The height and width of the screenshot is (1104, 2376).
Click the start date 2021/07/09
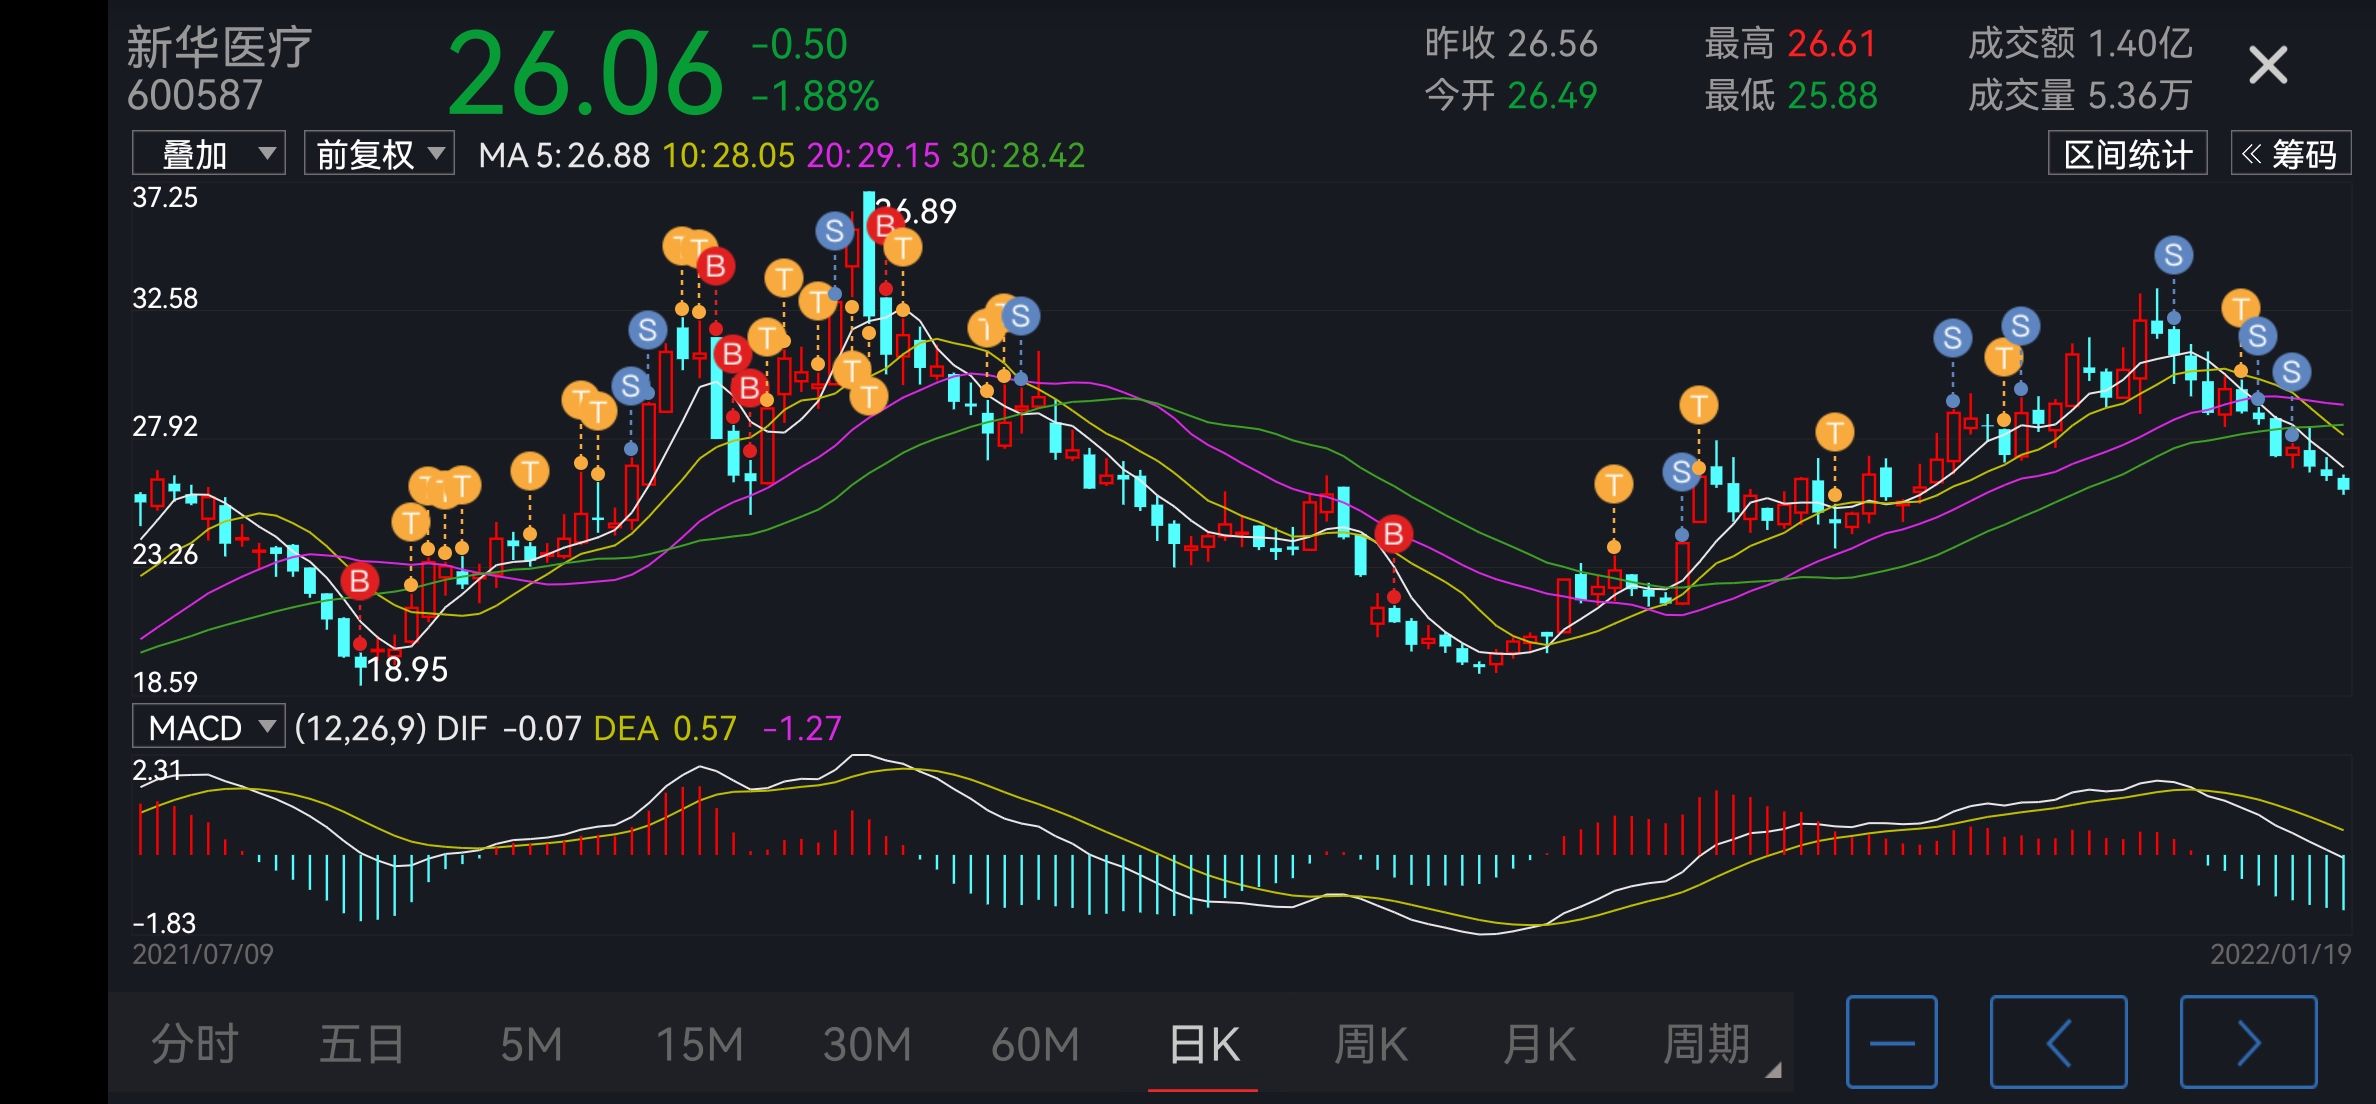coord(203,954)
